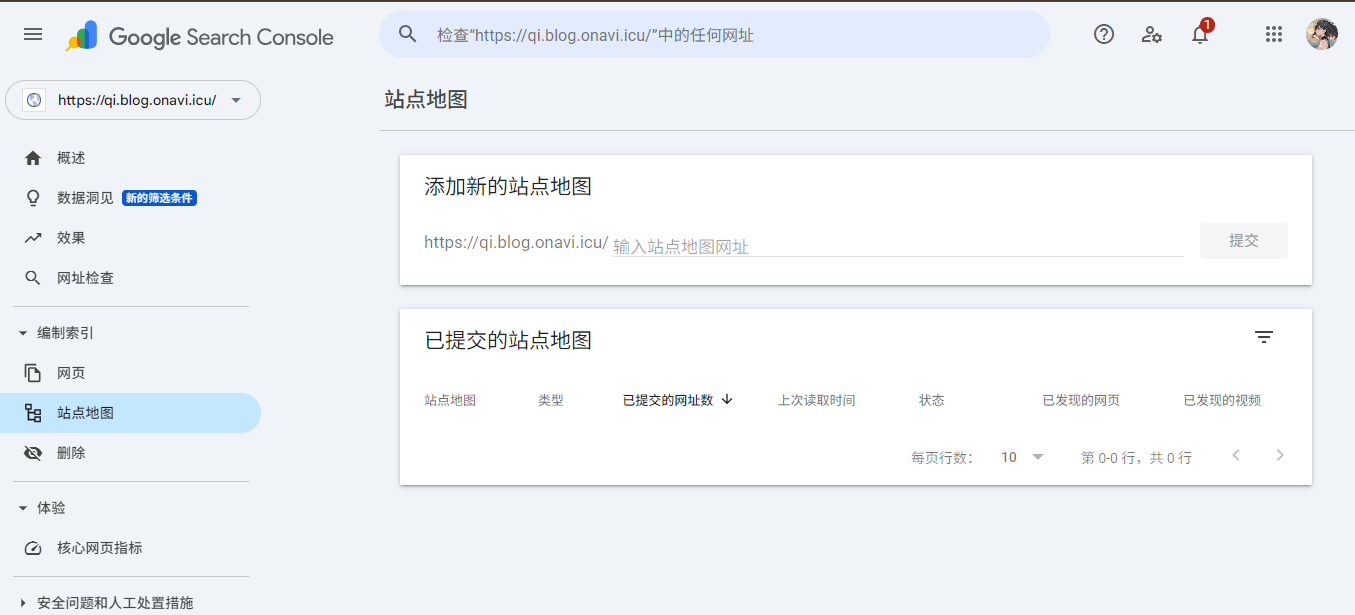The width and height of the screenshot is (1355, 615).
Task: Open the notifications bell
Action: (1200, 35)
